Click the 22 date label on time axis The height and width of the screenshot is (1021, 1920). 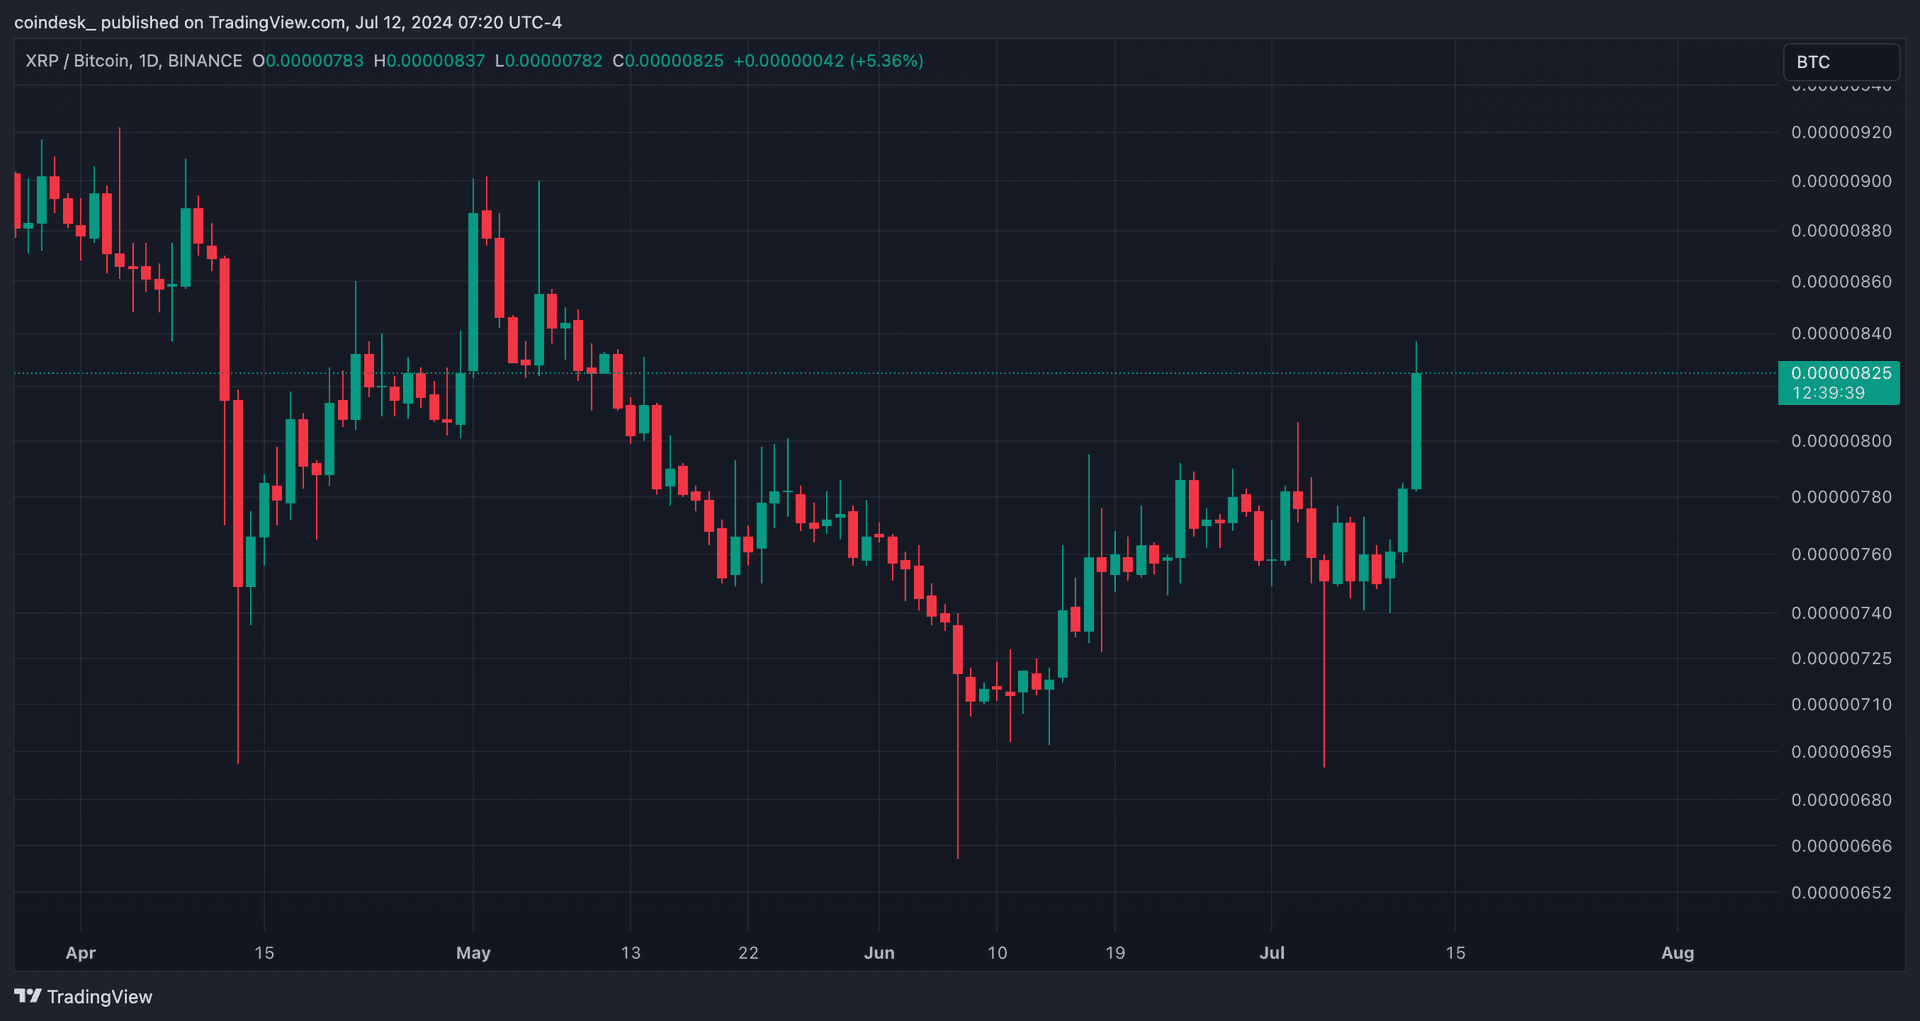point(748,953)
